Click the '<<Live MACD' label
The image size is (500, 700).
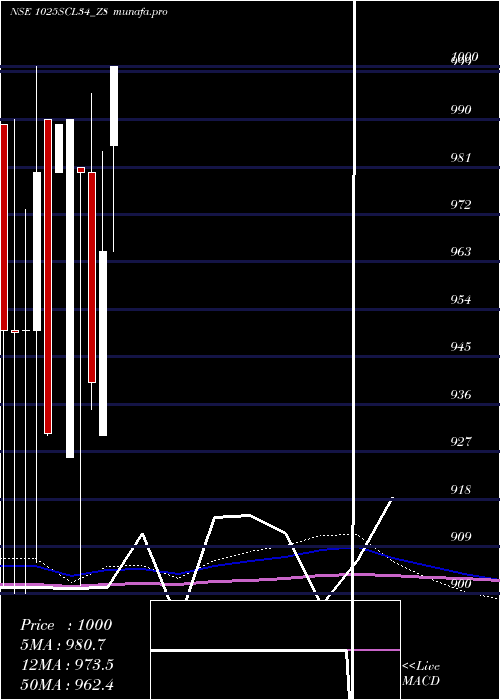click(421, 674)
